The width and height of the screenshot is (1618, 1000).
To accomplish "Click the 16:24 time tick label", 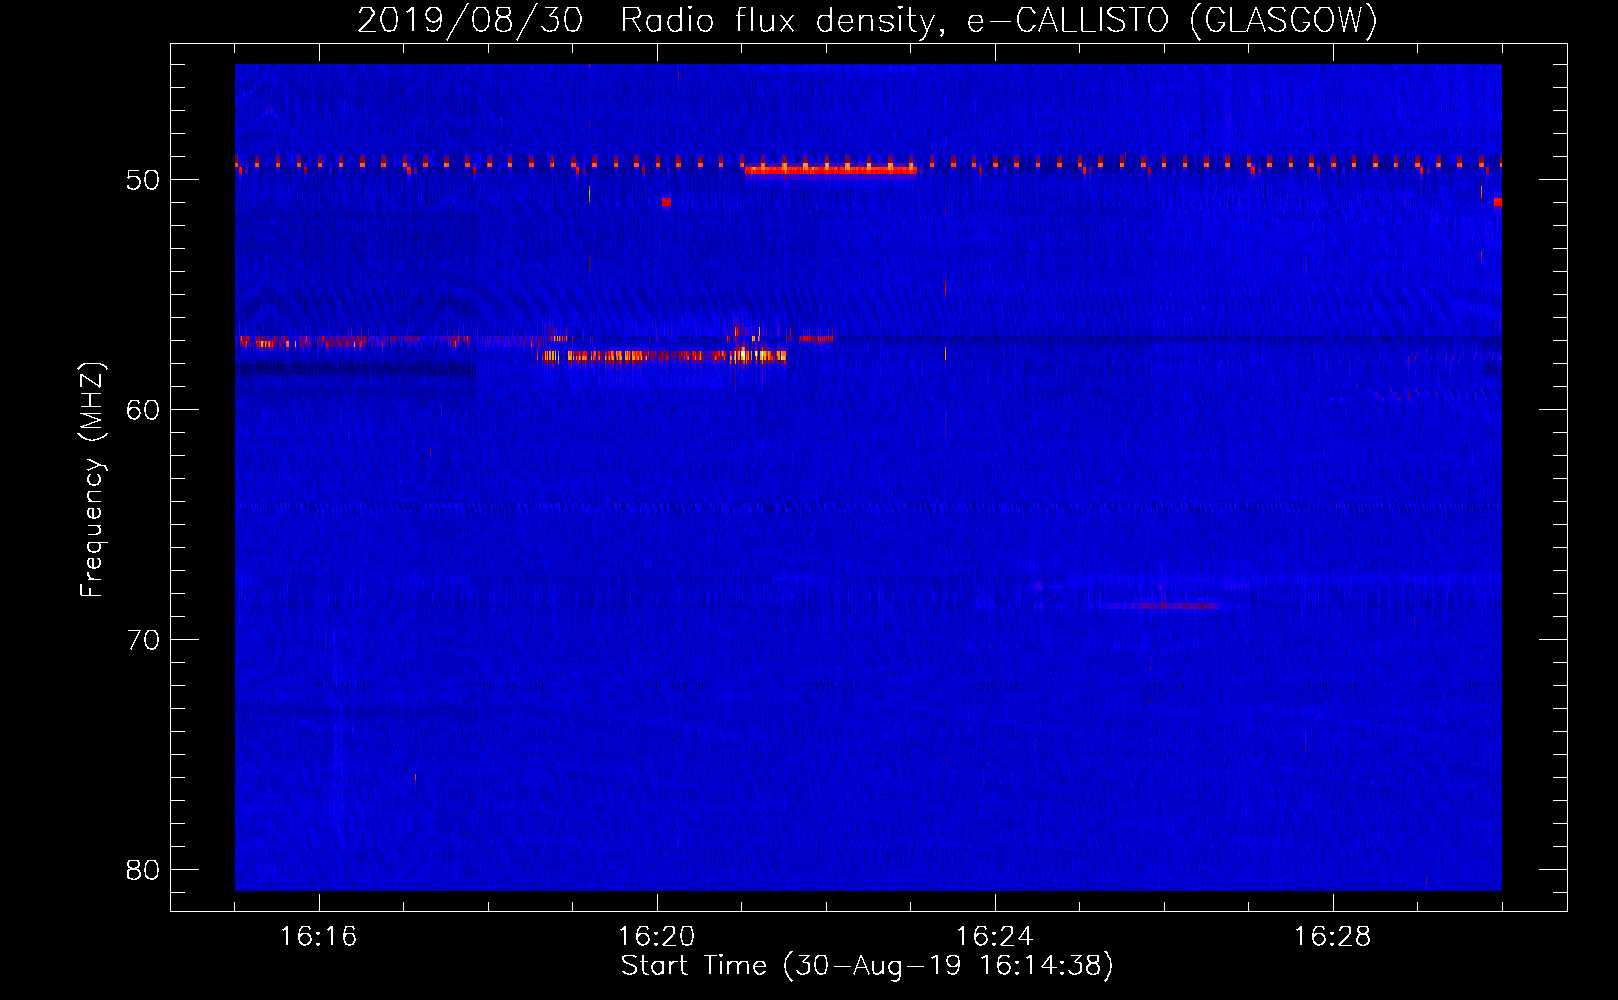I will click(994, 937).
